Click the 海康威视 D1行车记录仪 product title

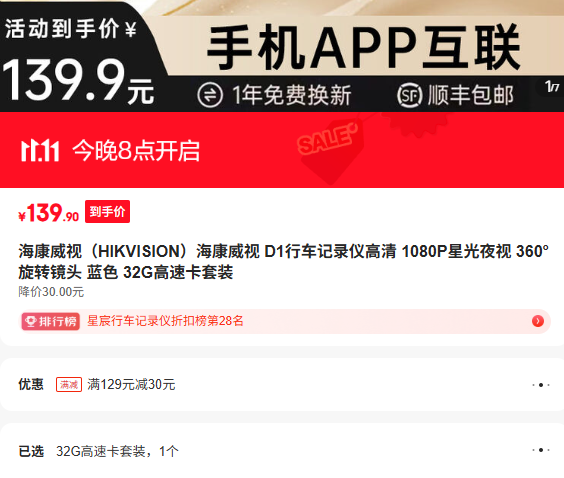[283, 261]
